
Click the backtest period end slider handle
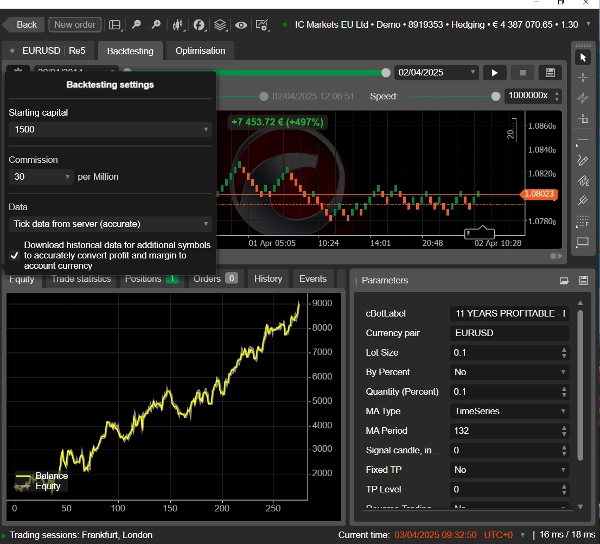point(386,73)
